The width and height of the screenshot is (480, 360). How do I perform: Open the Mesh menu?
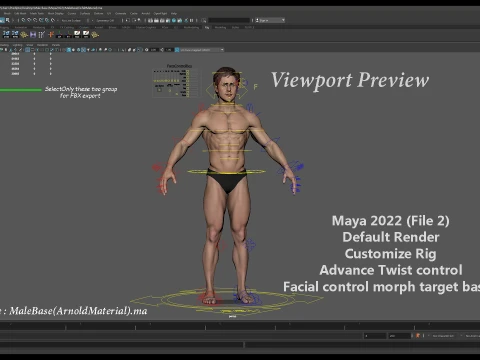point(7,13)
